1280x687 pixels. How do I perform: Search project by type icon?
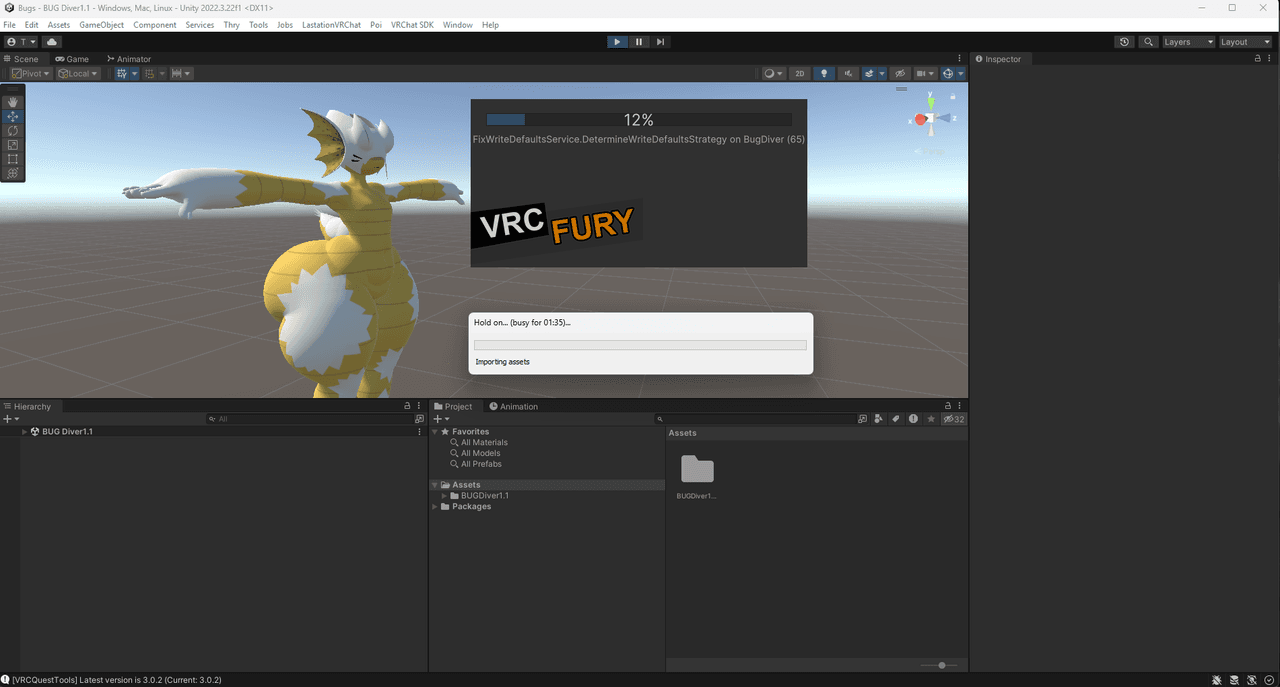click(x=879, y=419)
